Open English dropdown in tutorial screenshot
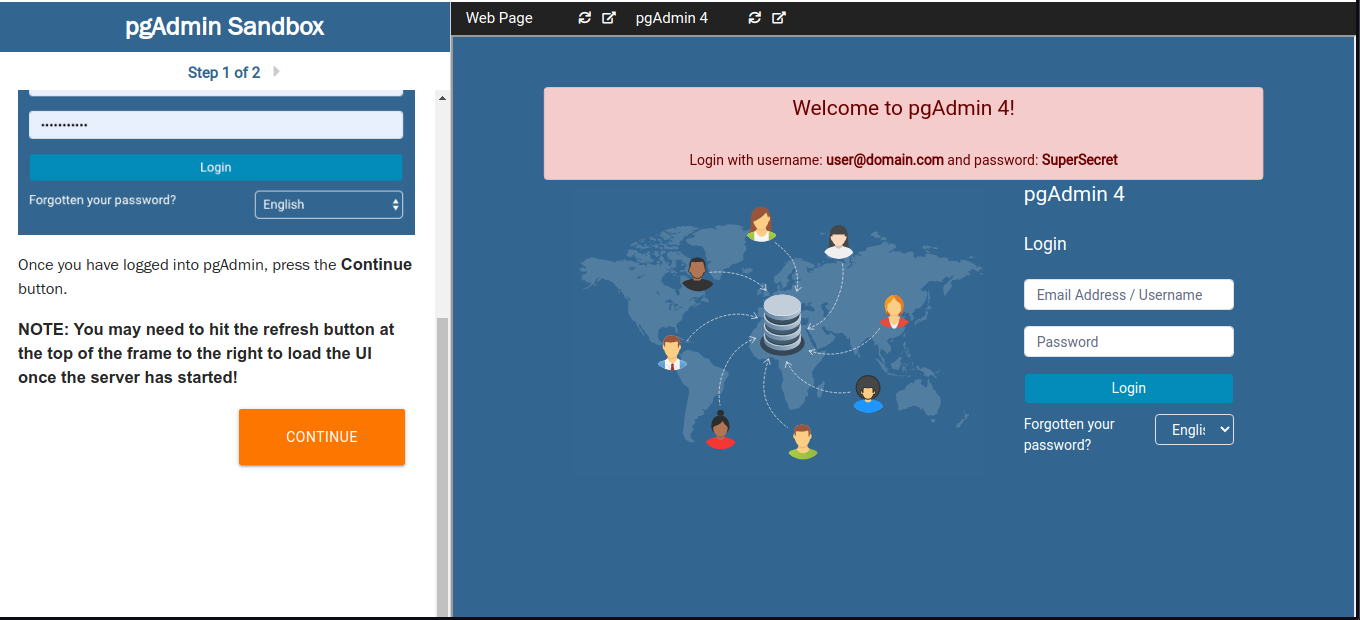The height and width of the screenshot is (620, 1360). pos(329,204)
